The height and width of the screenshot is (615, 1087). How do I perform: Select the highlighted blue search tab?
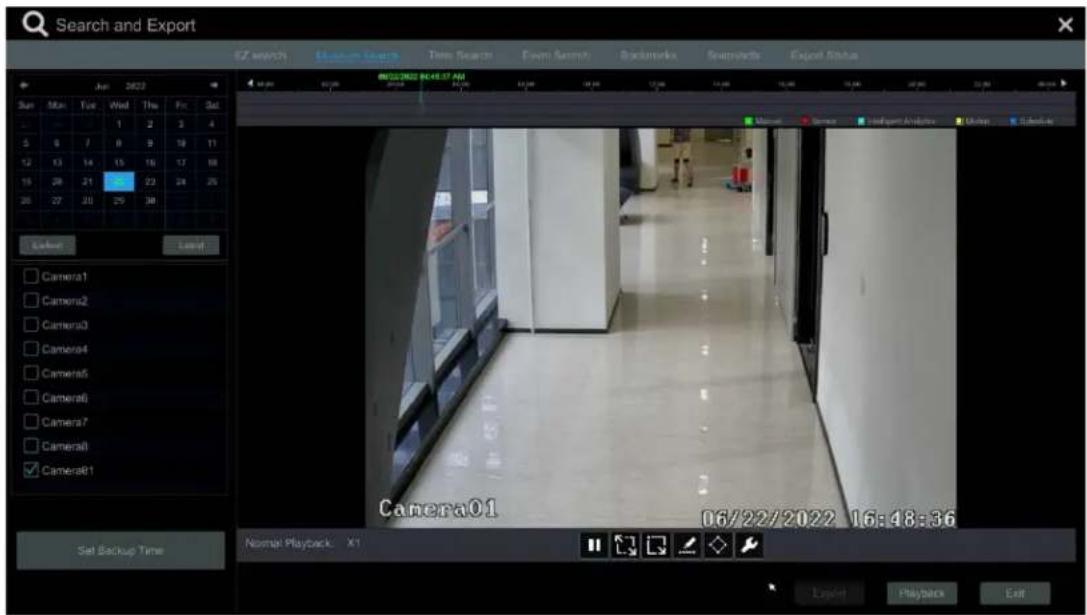tap(357, 55)
